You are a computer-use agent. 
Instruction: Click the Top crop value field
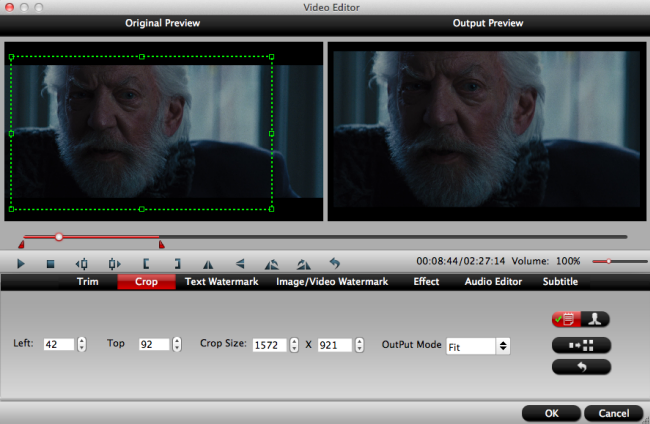(154, 344)
